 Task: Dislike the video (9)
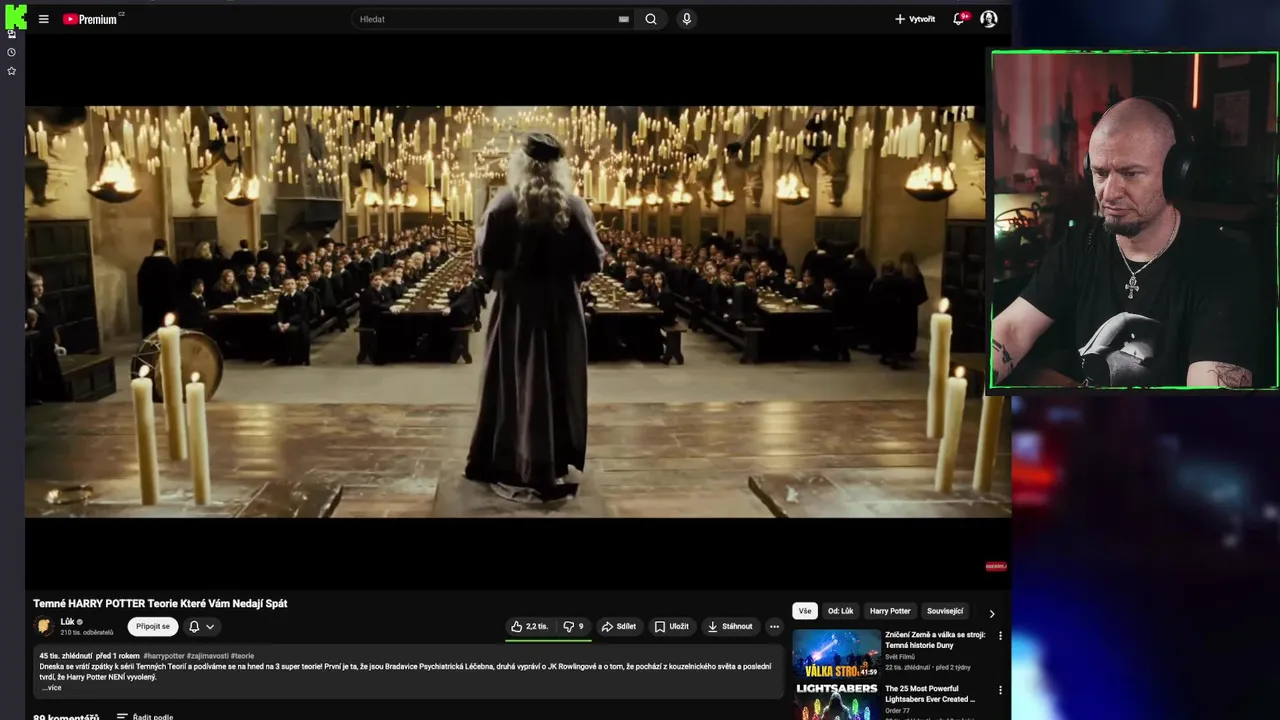pos(574,627)
